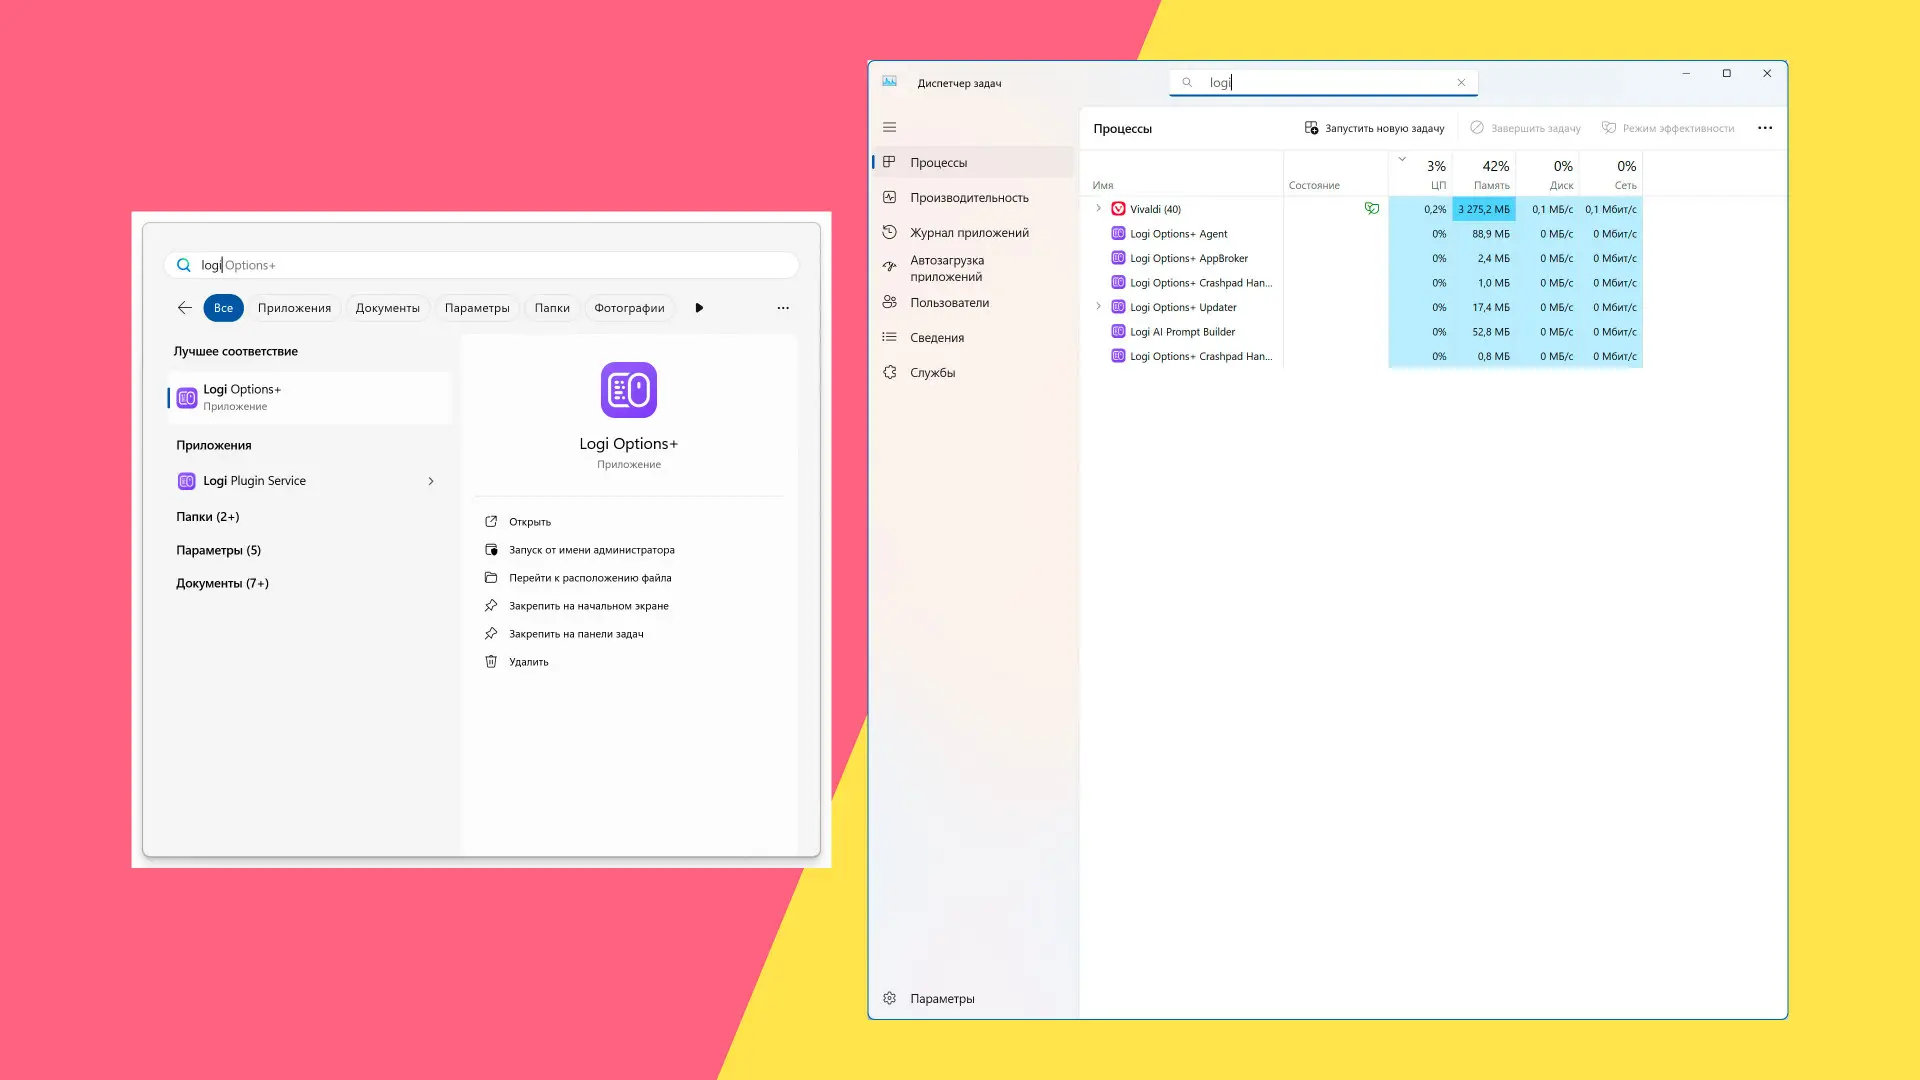This screenshot has height=1080, width=1920.
Task: Switch to the Параметры search filter
Action: pyautogui.click(x=477, y=308)
